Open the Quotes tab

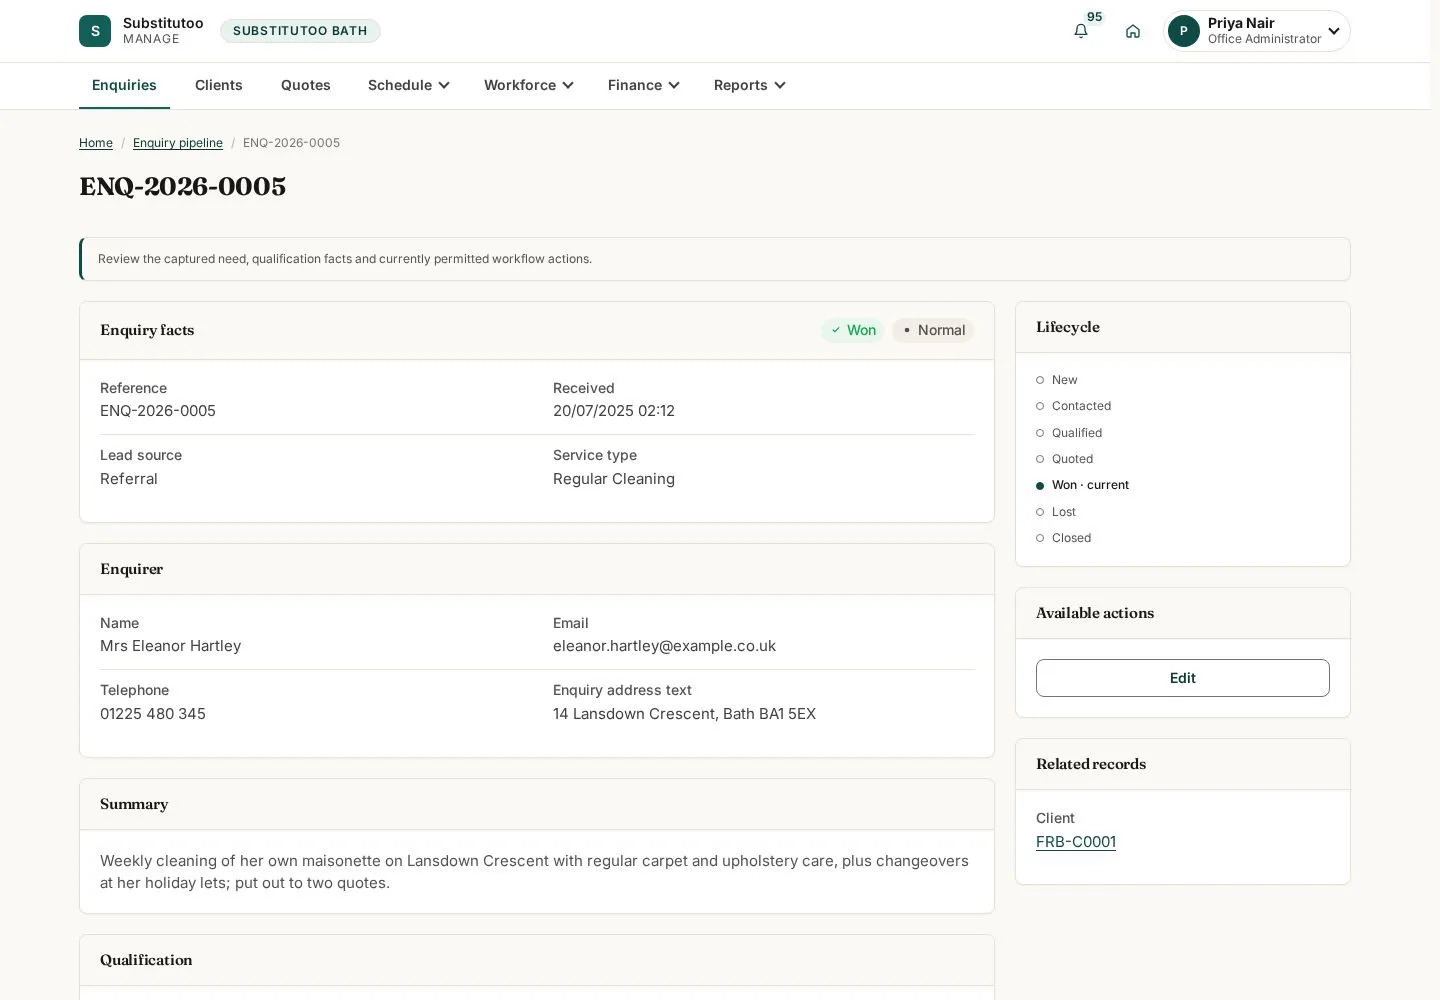tap(306, 85)
